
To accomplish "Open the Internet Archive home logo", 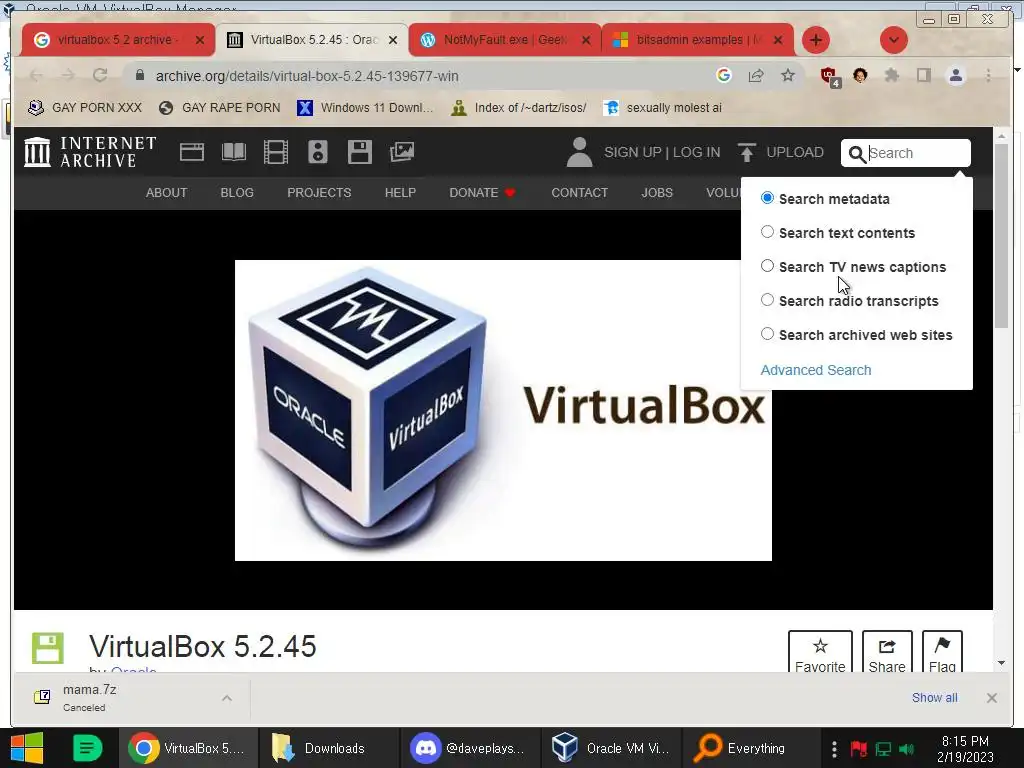I will coord(90,152).
